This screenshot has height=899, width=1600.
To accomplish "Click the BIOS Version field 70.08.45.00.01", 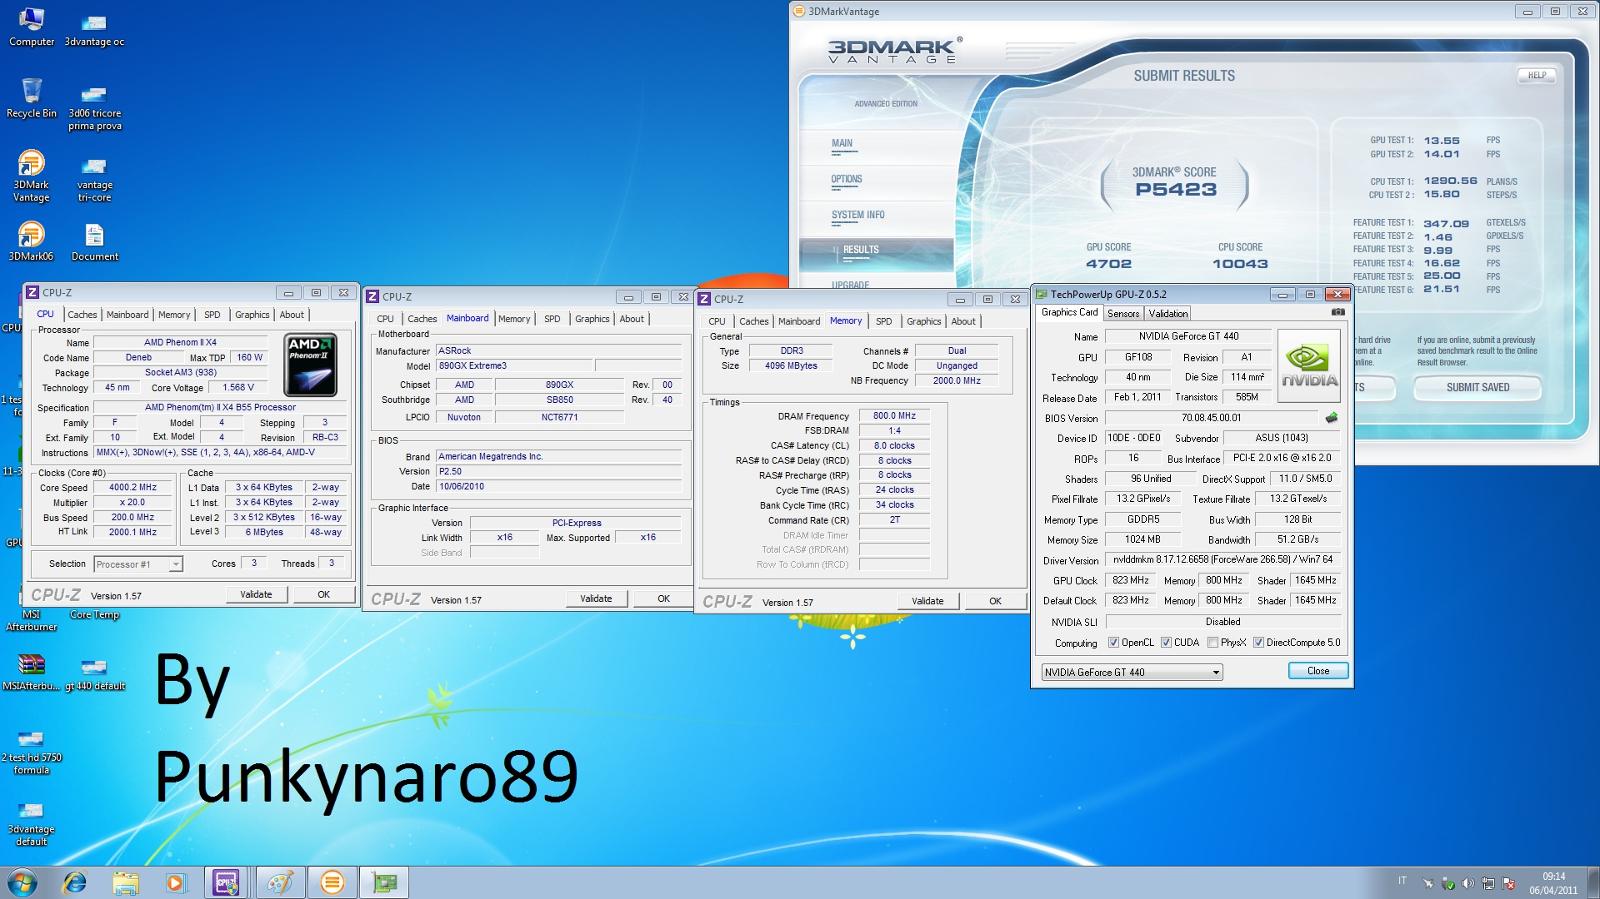I will pyautogui.click(x=1211, y=418).
